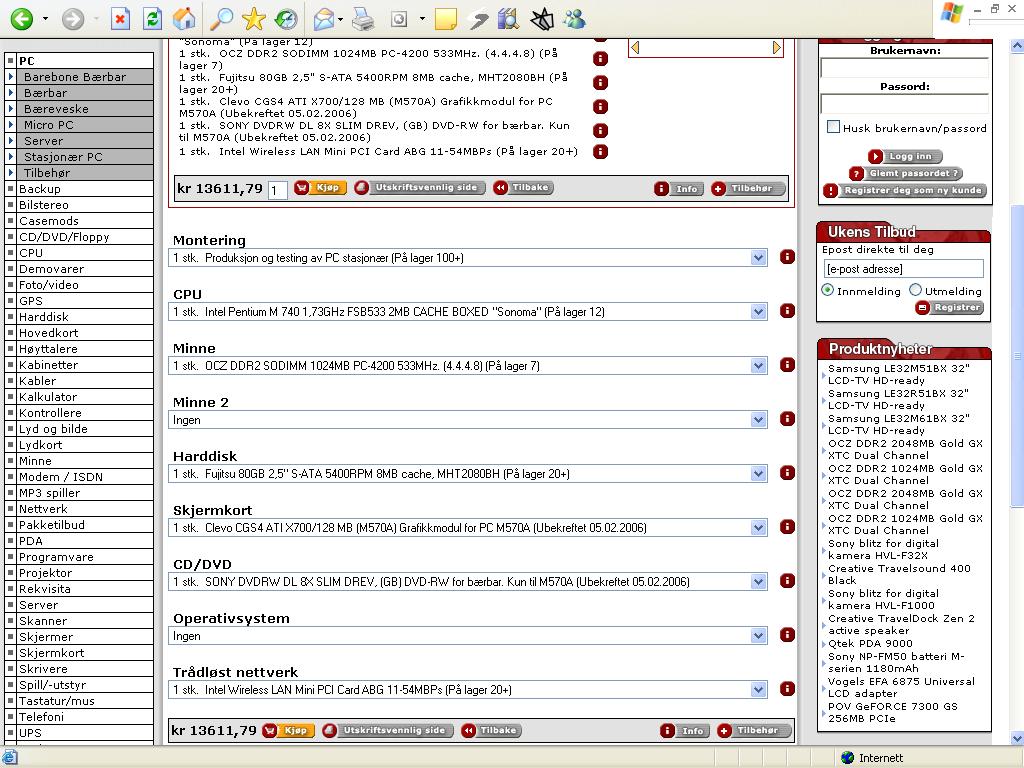Click page scrollbar down arrow
The width and height of the screenshot is (1024, 768).
(x=1017, y=739)
